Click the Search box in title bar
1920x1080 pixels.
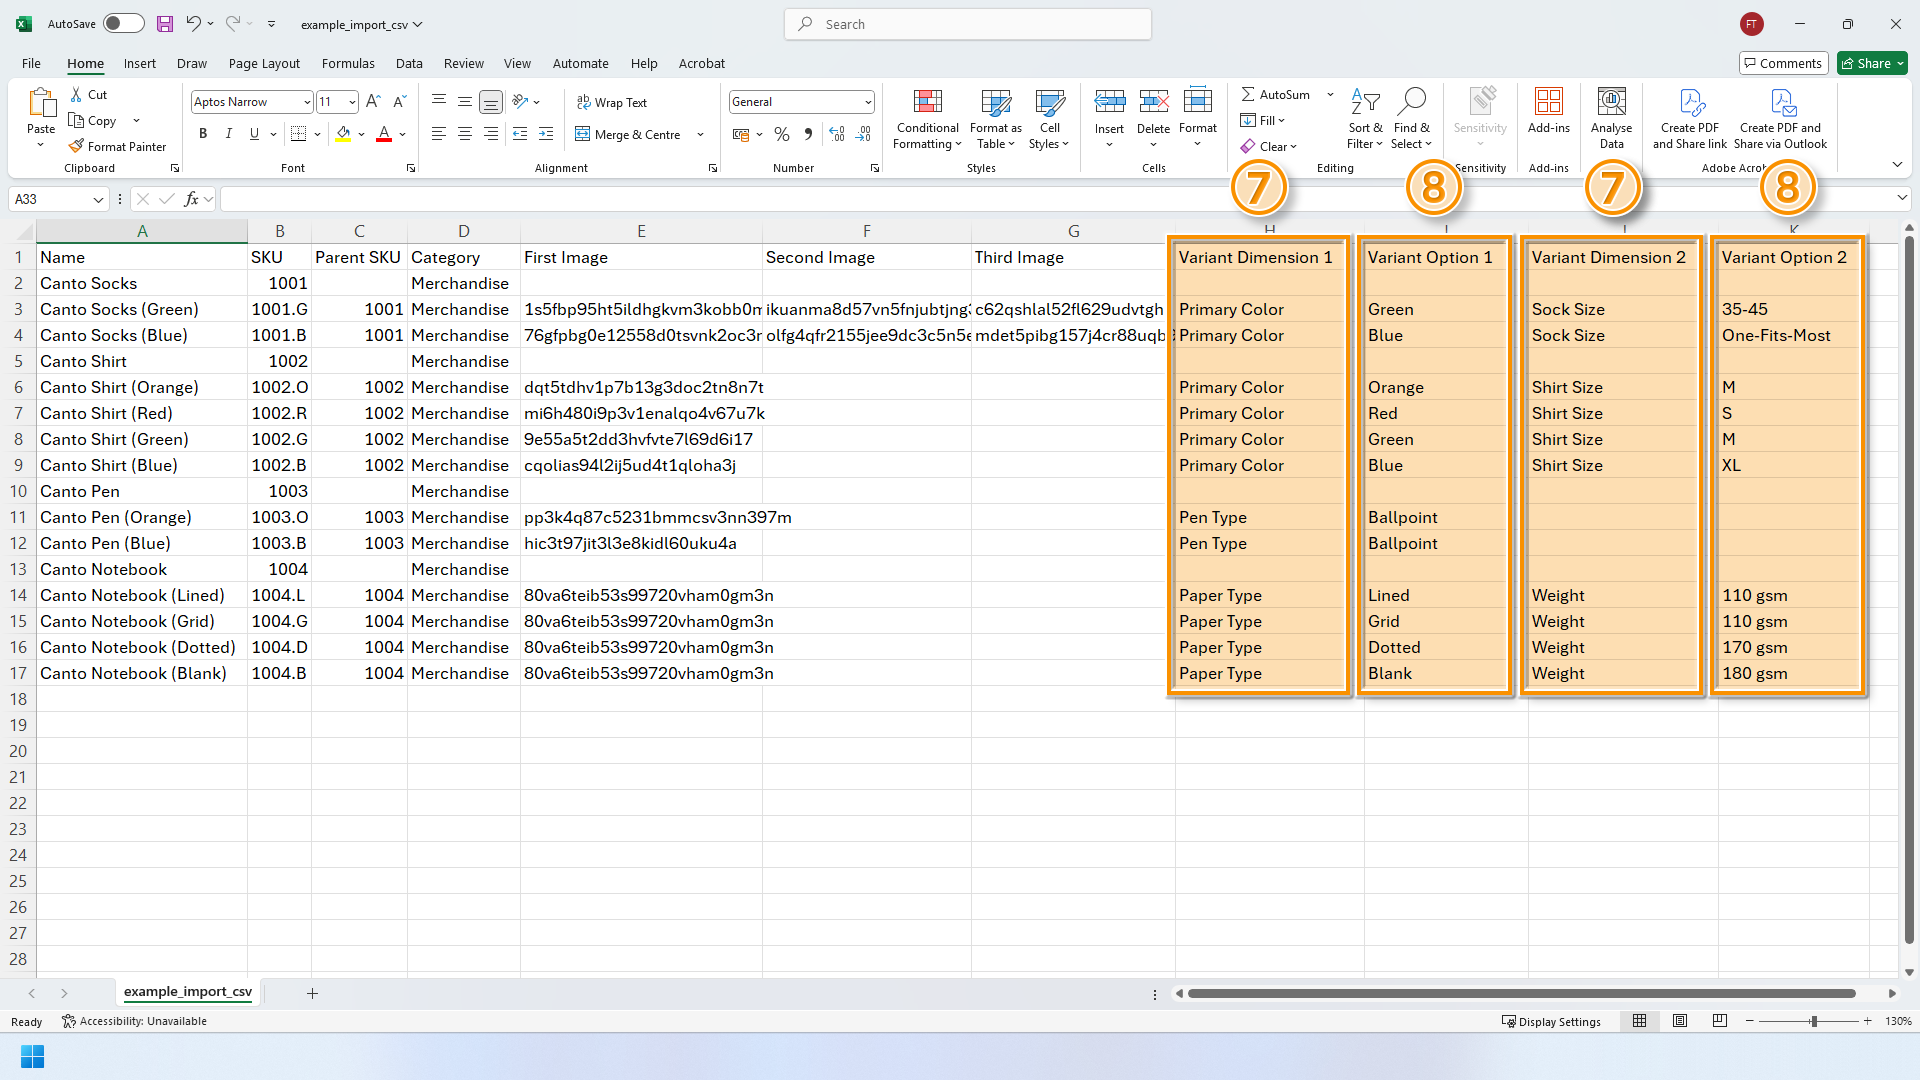tap(968, 24)
